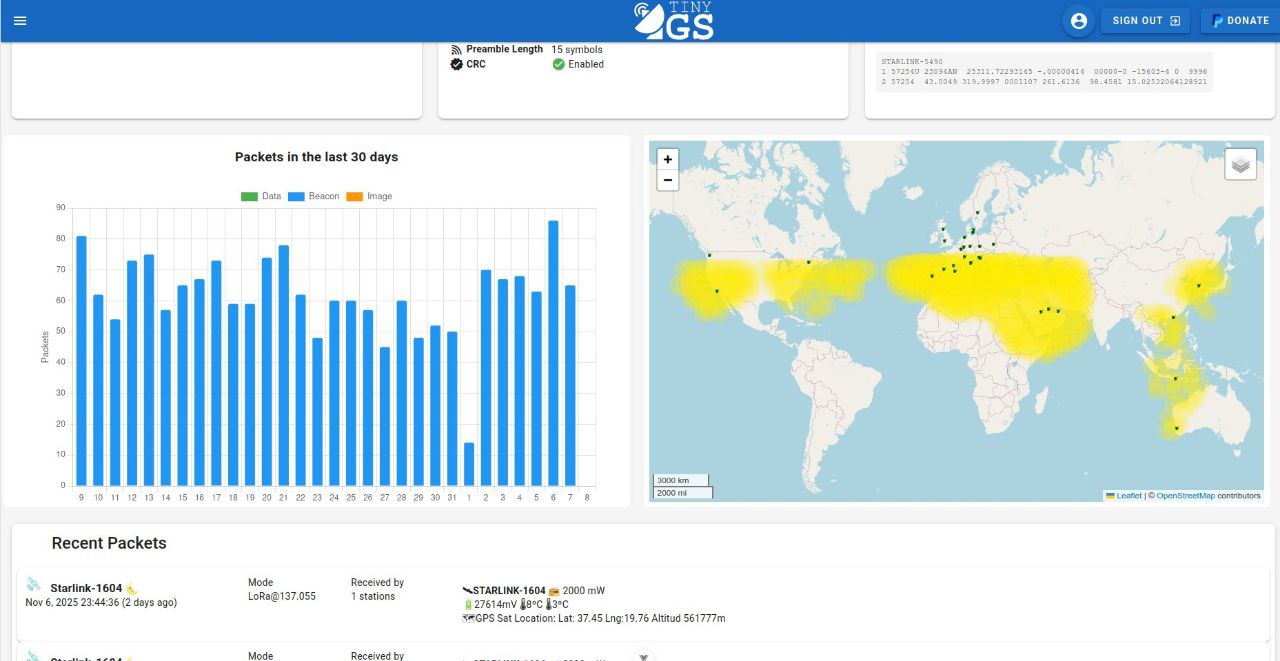Click the thermometer icon beside 3°C
Screen dimensions: 1280x661
(548, 604)
